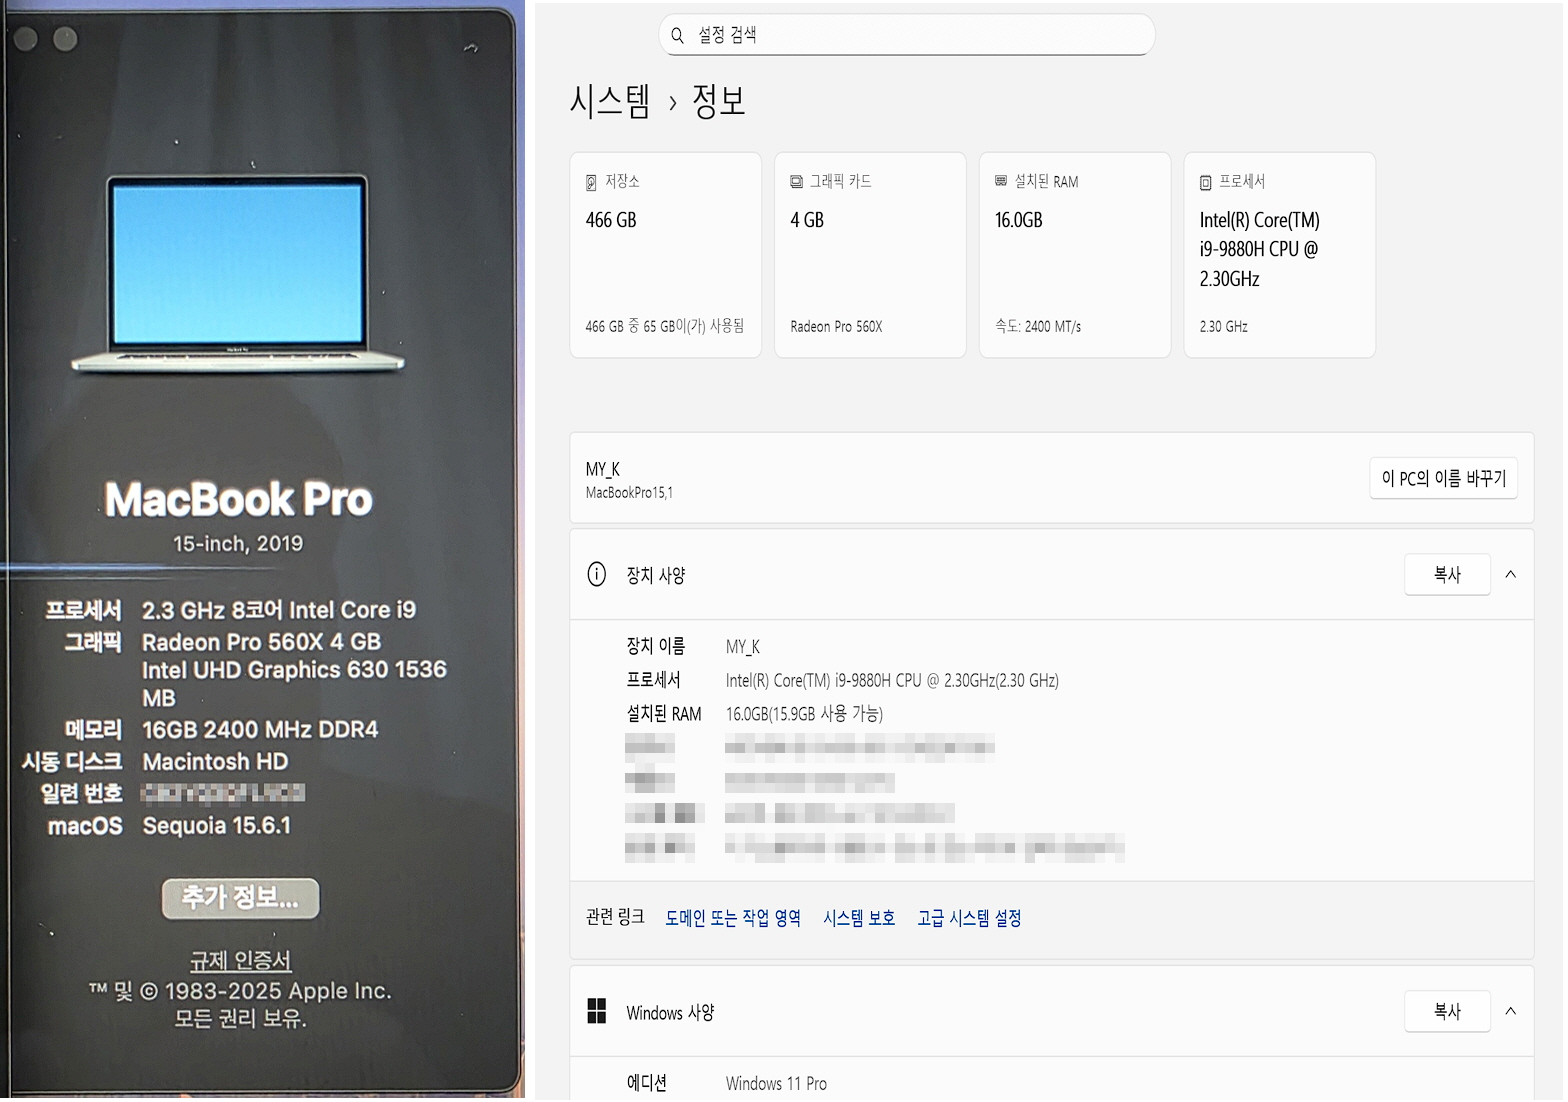The width and height of the screenshot is (1568, 1102).
Task: Click the RAM chip icon beside 설치된 RAM
Action: (x=1001, y=181)
